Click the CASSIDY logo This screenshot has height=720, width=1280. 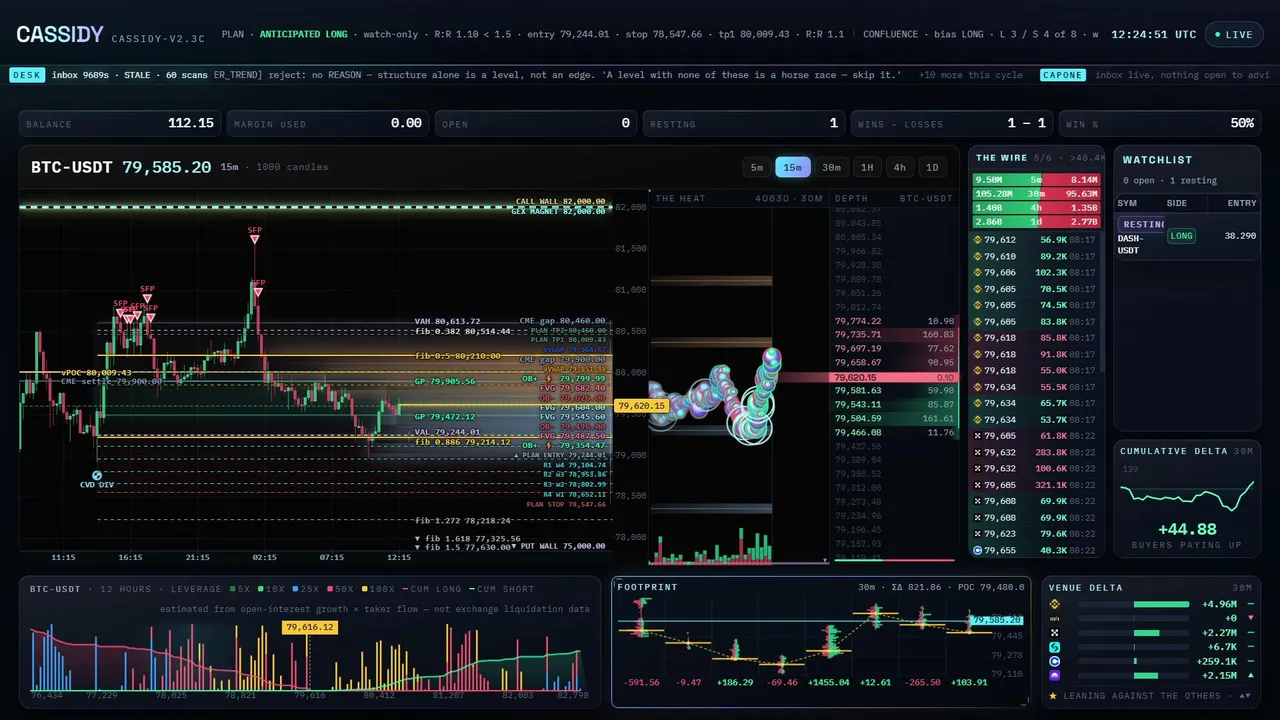[x=59, y=35]
